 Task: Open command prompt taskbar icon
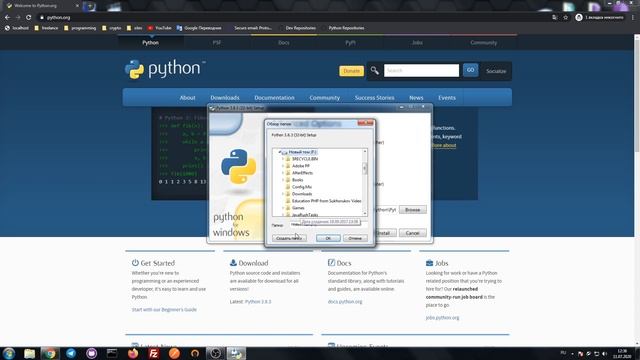tap(112, 353)
